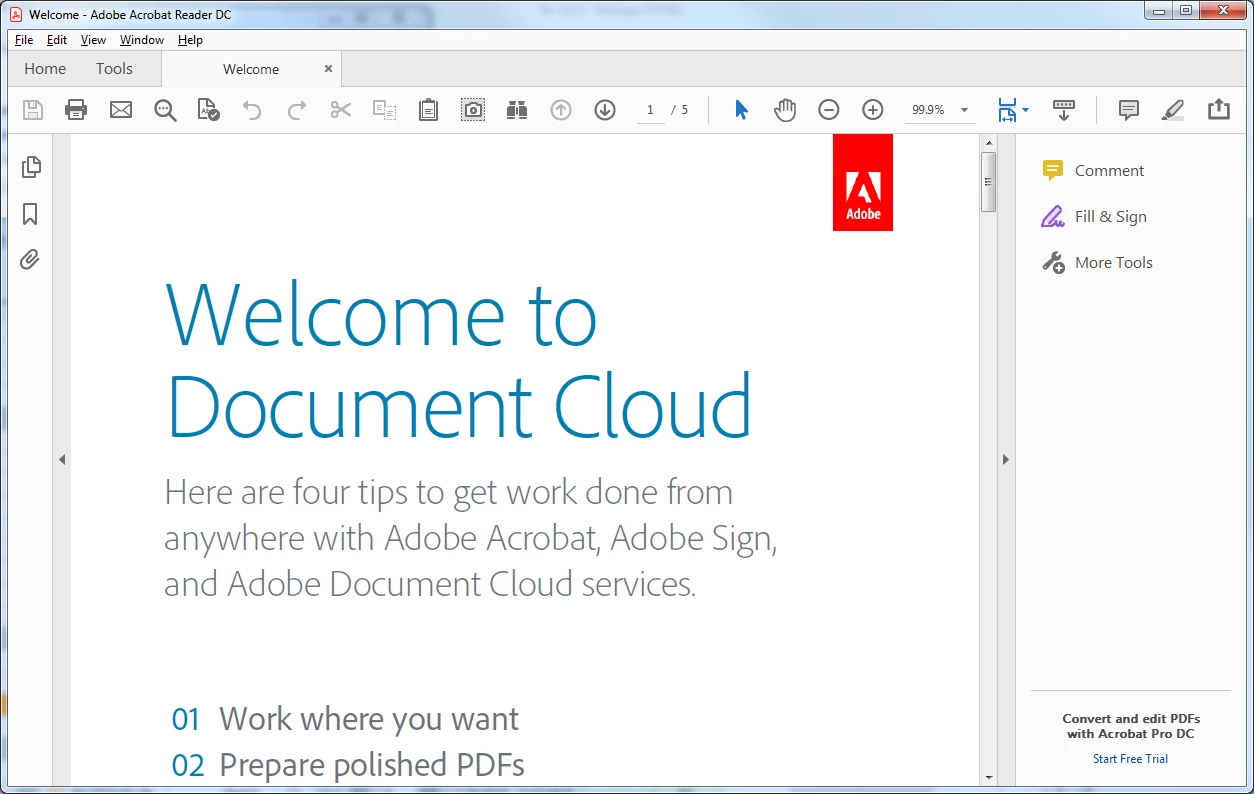Screen dimensions: 1254x794
Task: Send file by email envelope icon
Action: (x=121, y=110)
